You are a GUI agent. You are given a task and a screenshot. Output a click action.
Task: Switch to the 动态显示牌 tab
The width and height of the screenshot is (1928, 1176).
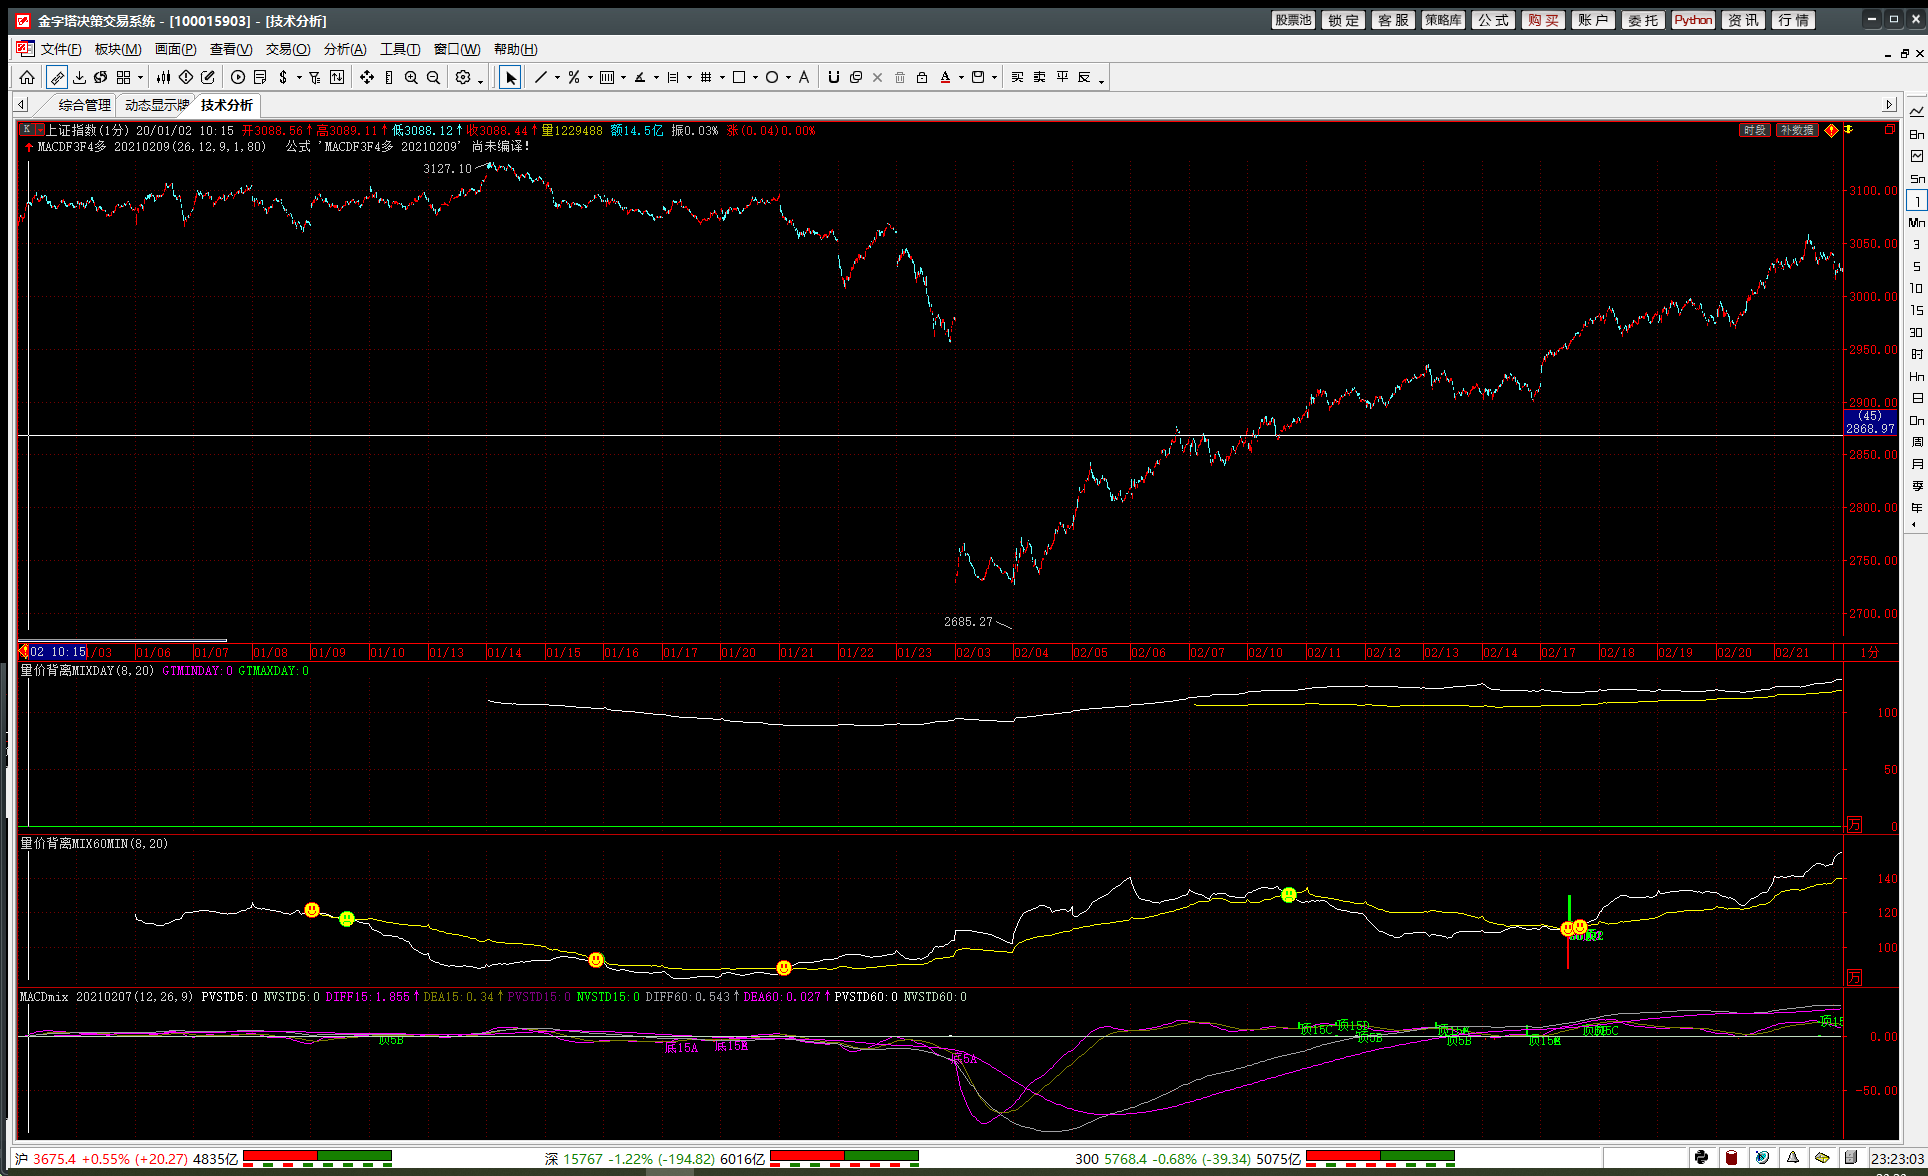tap(157, 105)
